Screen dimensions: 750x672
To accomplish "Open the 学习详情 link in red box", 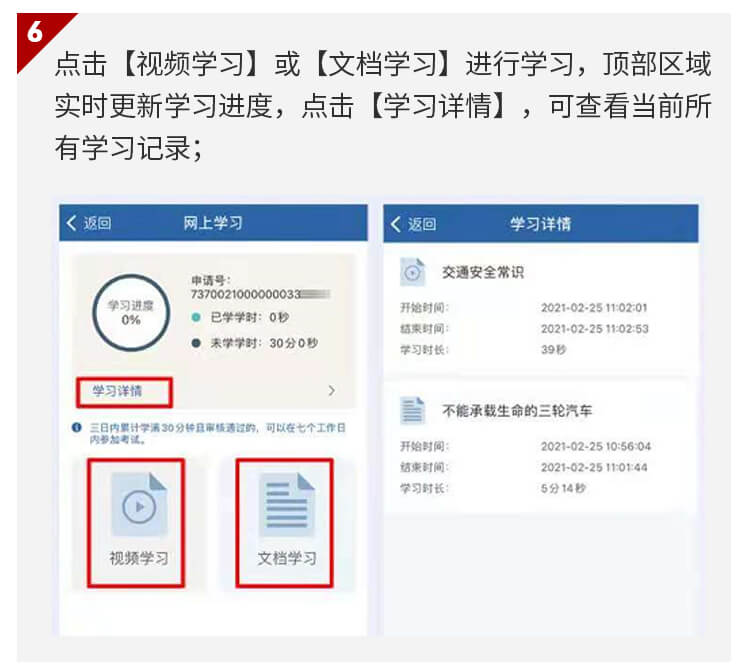I will (118, 391).
